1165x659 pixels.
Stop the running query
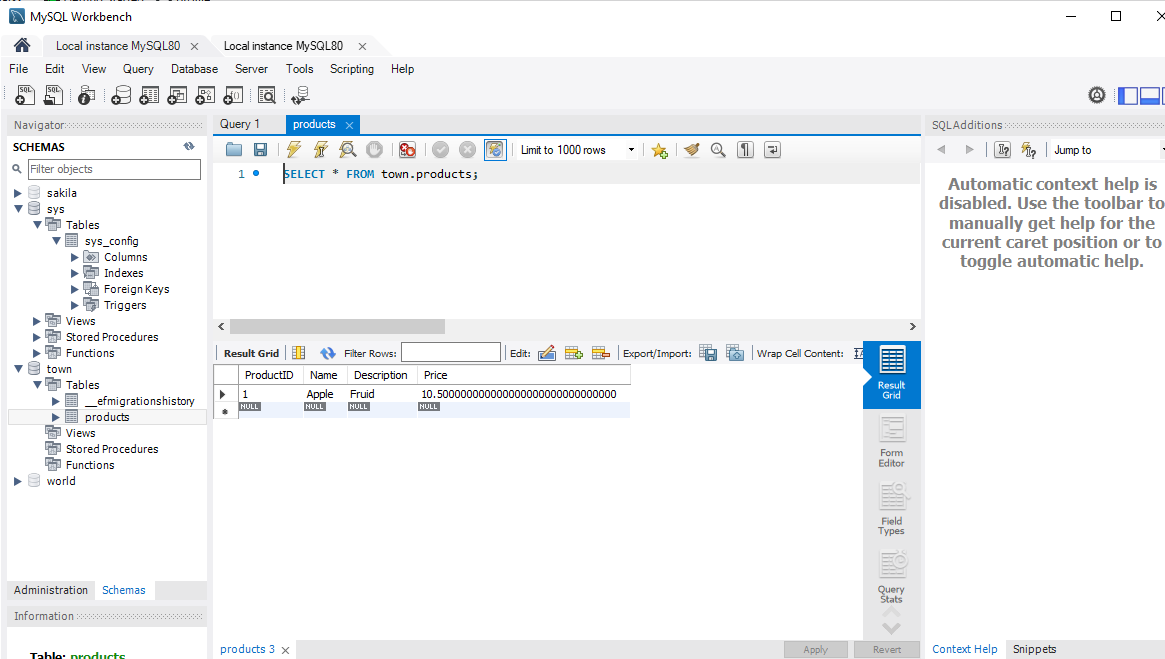click(374, 149)
